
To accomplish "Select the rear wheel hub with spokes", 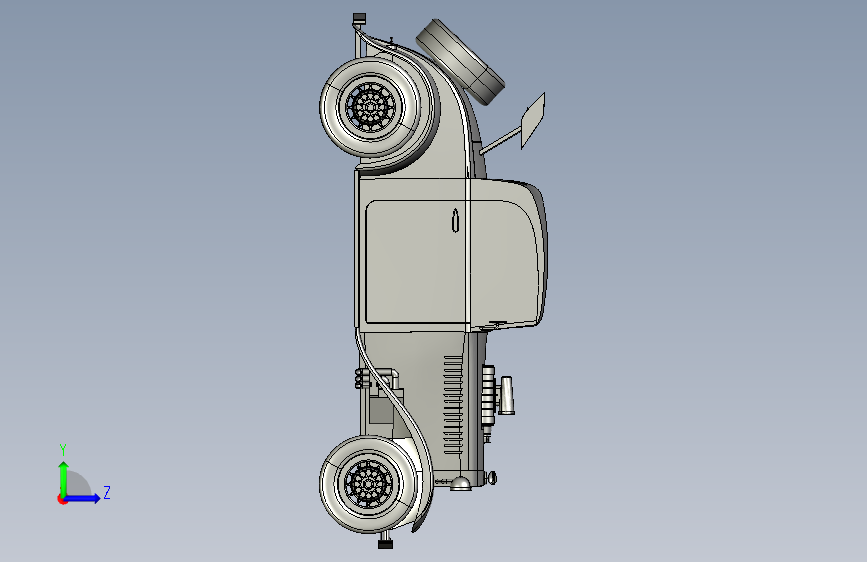I will pos(370,107).
